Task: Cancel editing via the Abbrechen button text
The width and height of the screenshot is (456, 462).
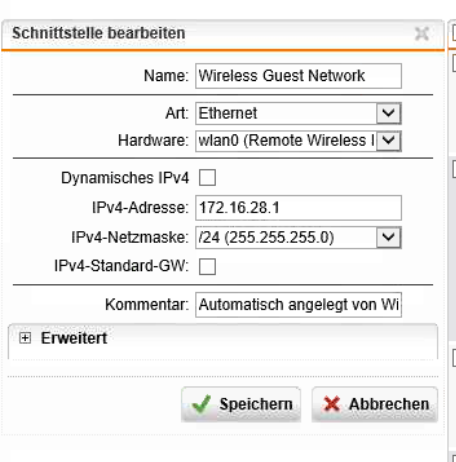Action: tap(389, 404)
